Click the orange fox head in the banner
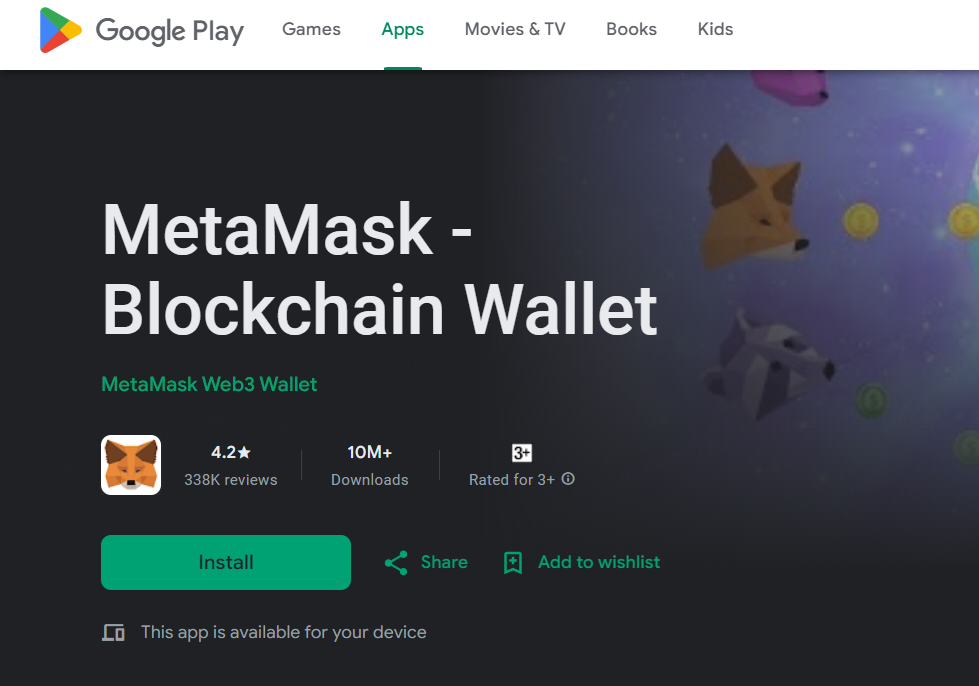The width and height of the screenshot is (979, 686). [755, 205]
